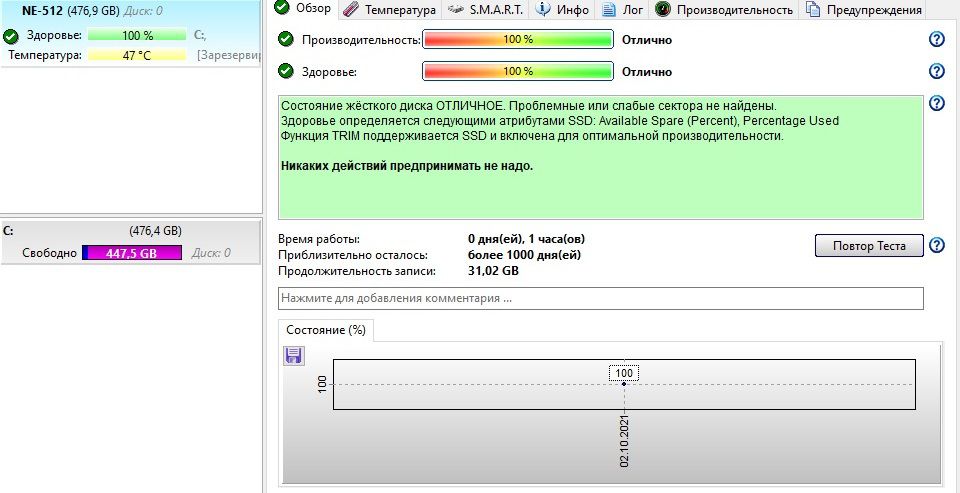Open help for the Производительность rating

coord(937,40)
